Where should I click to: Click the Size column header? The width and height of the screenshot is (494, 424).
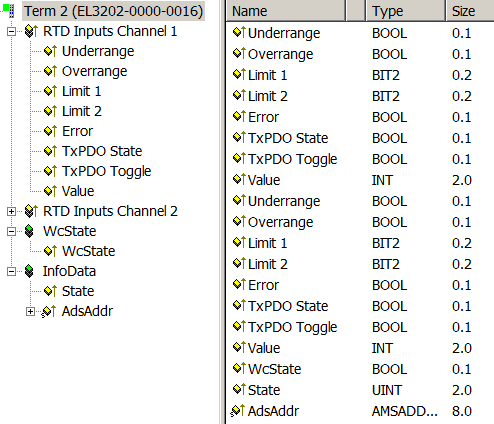[470, 11]
